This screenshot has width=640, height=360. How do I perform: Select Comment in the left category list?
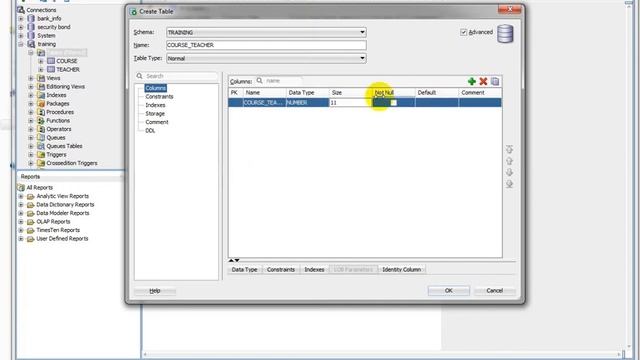point(157,122)
